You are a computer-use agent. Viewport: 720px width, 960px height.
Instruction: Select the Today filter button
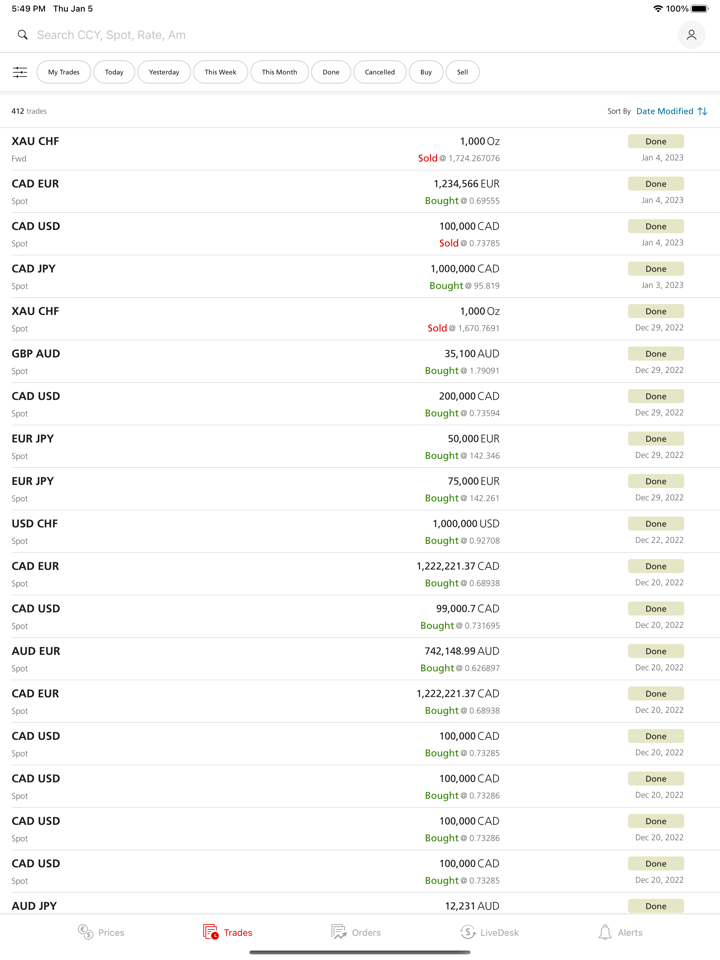[113, 72]
